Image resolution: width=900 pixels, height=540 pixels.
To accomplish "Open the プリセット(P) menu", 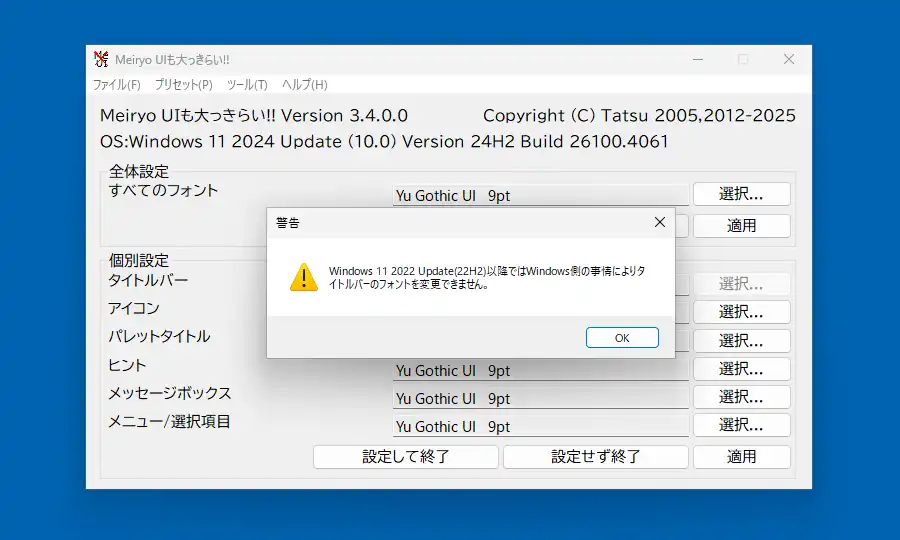I will (x=184, y=85).
